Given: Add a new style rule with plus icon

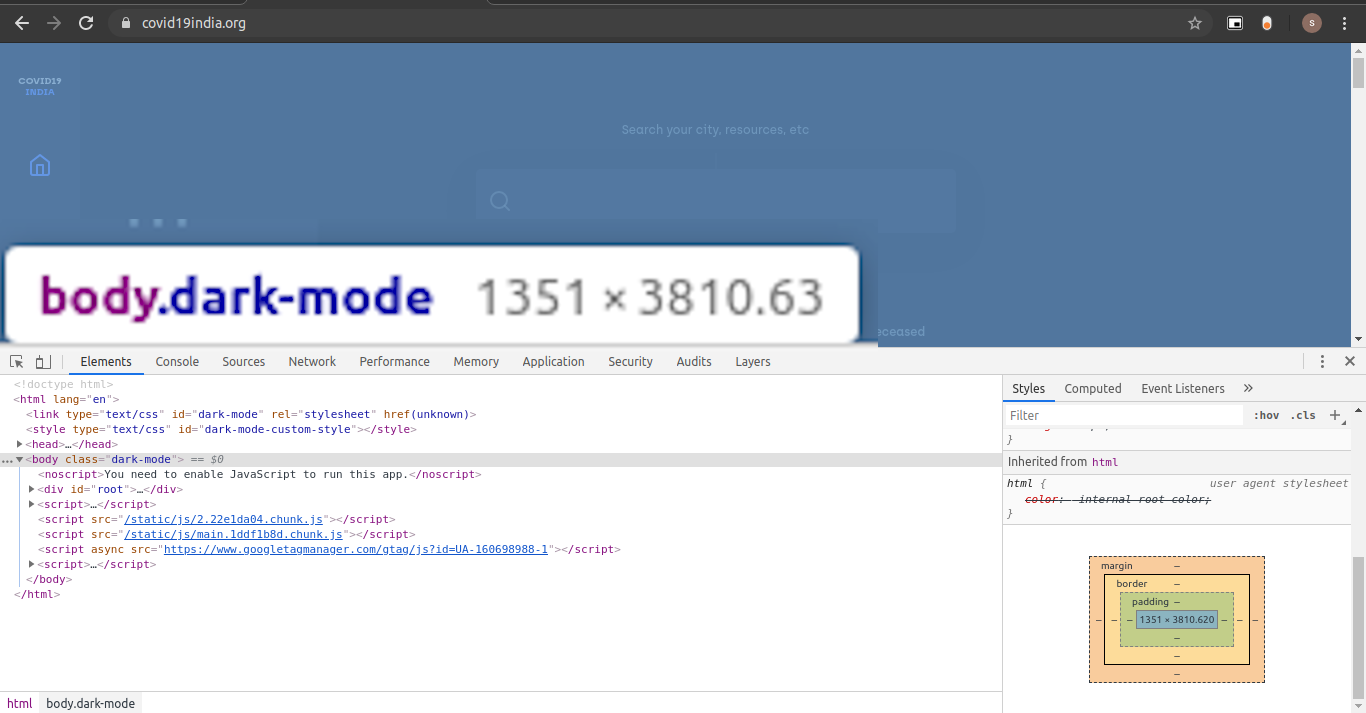Looking at the screenshot, I should (x=1334, y=415).
